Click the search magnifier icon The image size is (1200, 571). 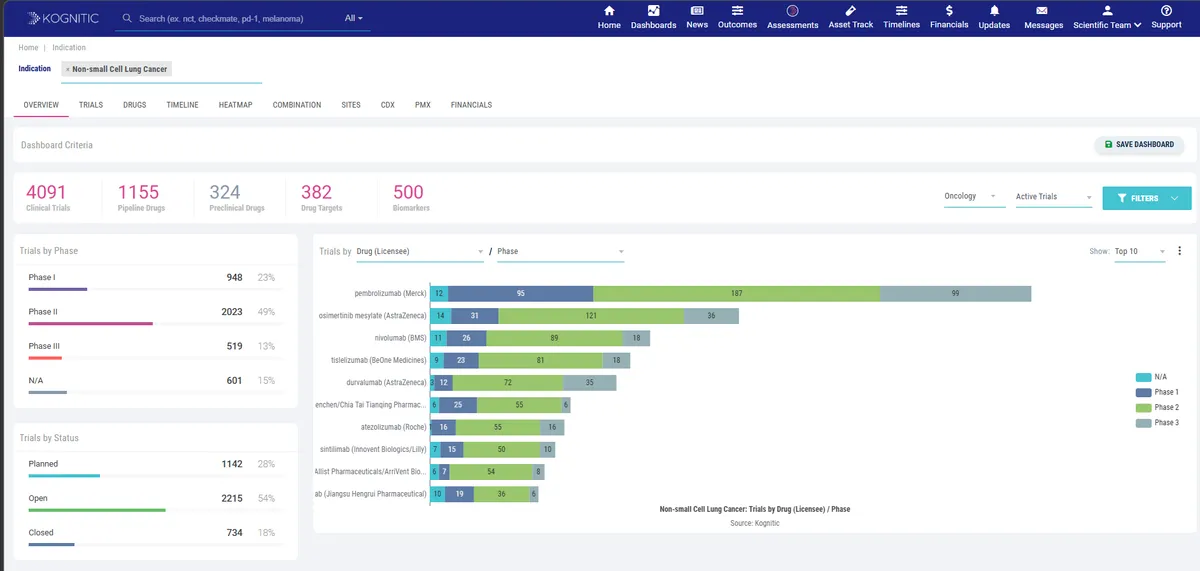click(x=127, y=18)
